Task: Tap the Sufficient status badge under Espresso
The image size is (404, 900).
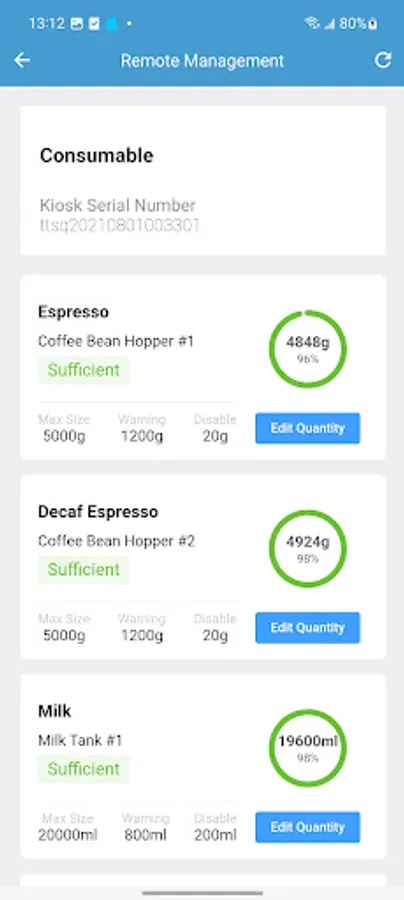Action: 84,370
